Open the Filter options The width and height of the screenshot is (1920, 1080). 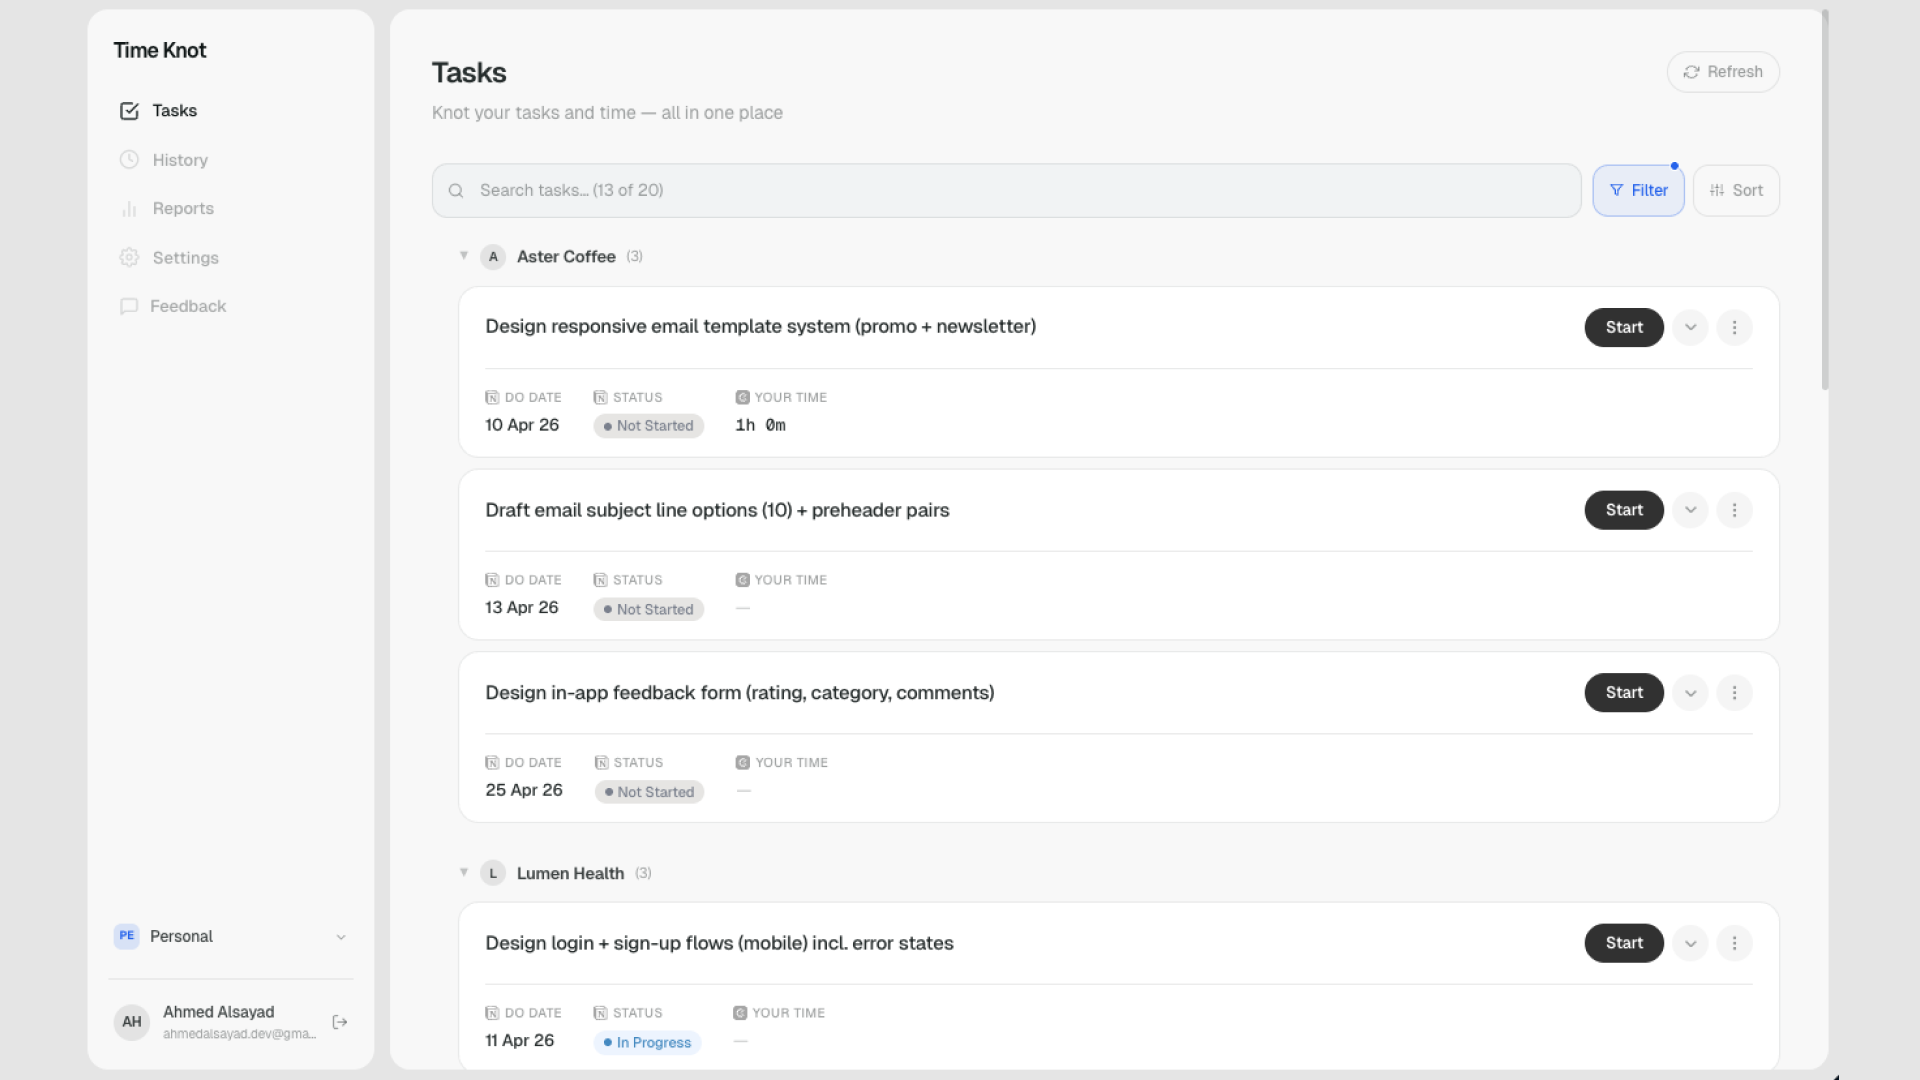point(1638,191)
